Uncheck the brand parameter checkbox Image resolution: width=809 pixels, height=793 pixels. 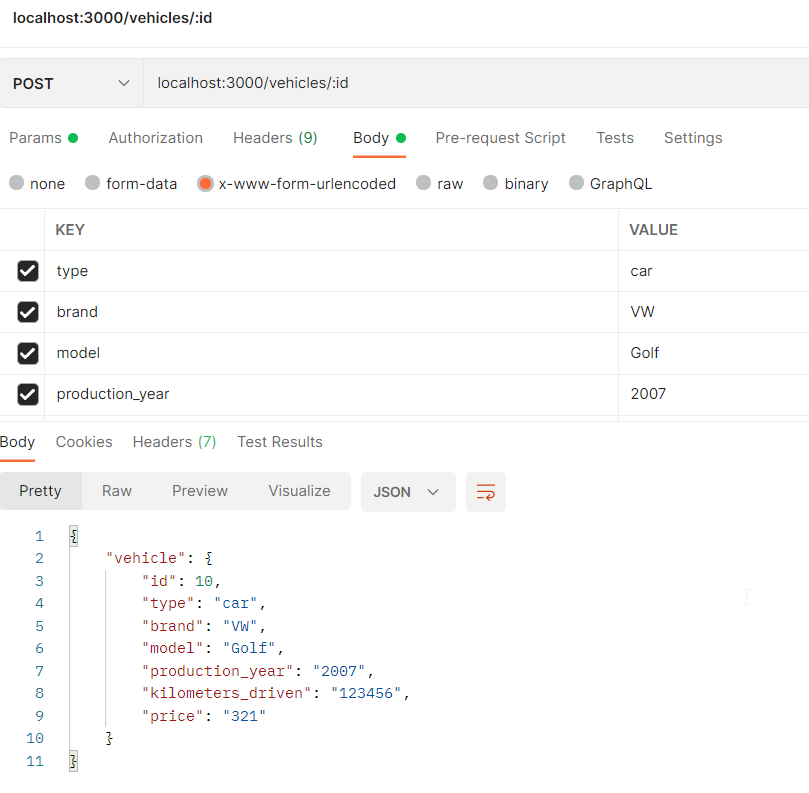point(28,312)
